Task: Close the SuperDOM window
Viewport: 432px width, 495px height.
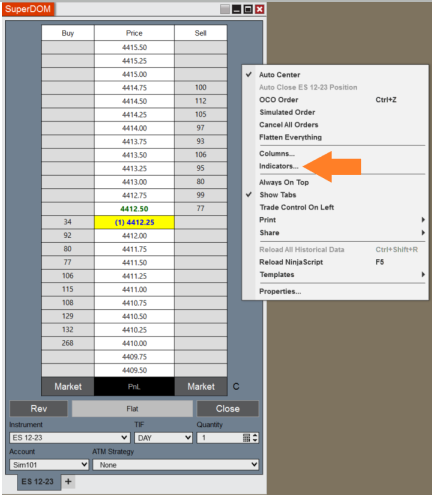Action: tap(259, 9)
